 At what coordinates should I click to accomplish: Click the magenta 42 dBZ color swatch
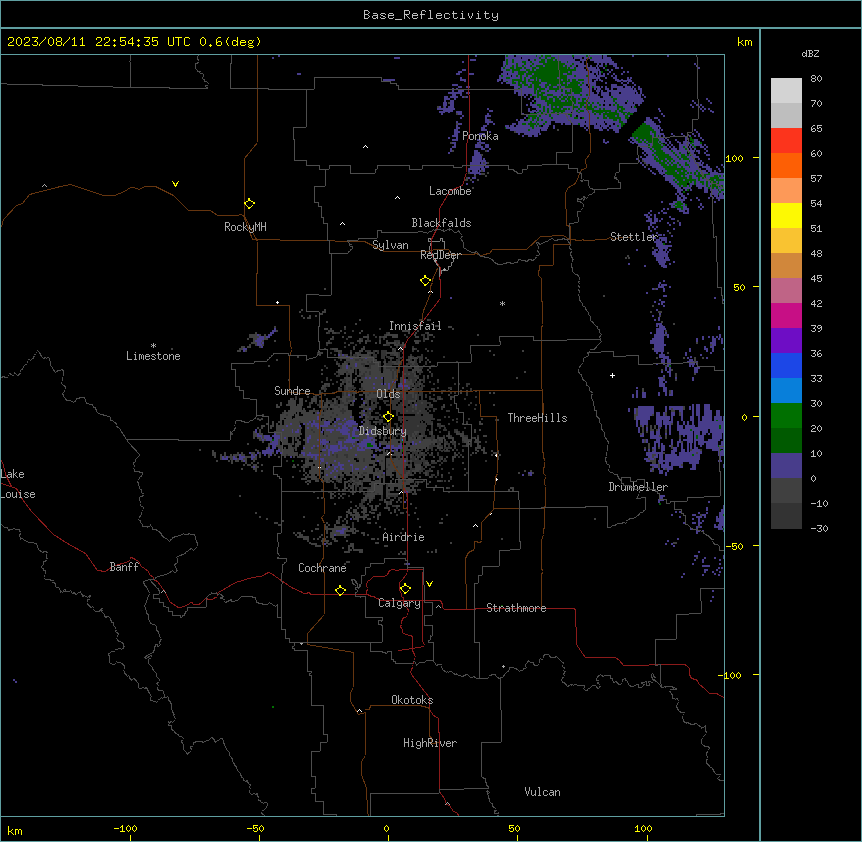786,315
